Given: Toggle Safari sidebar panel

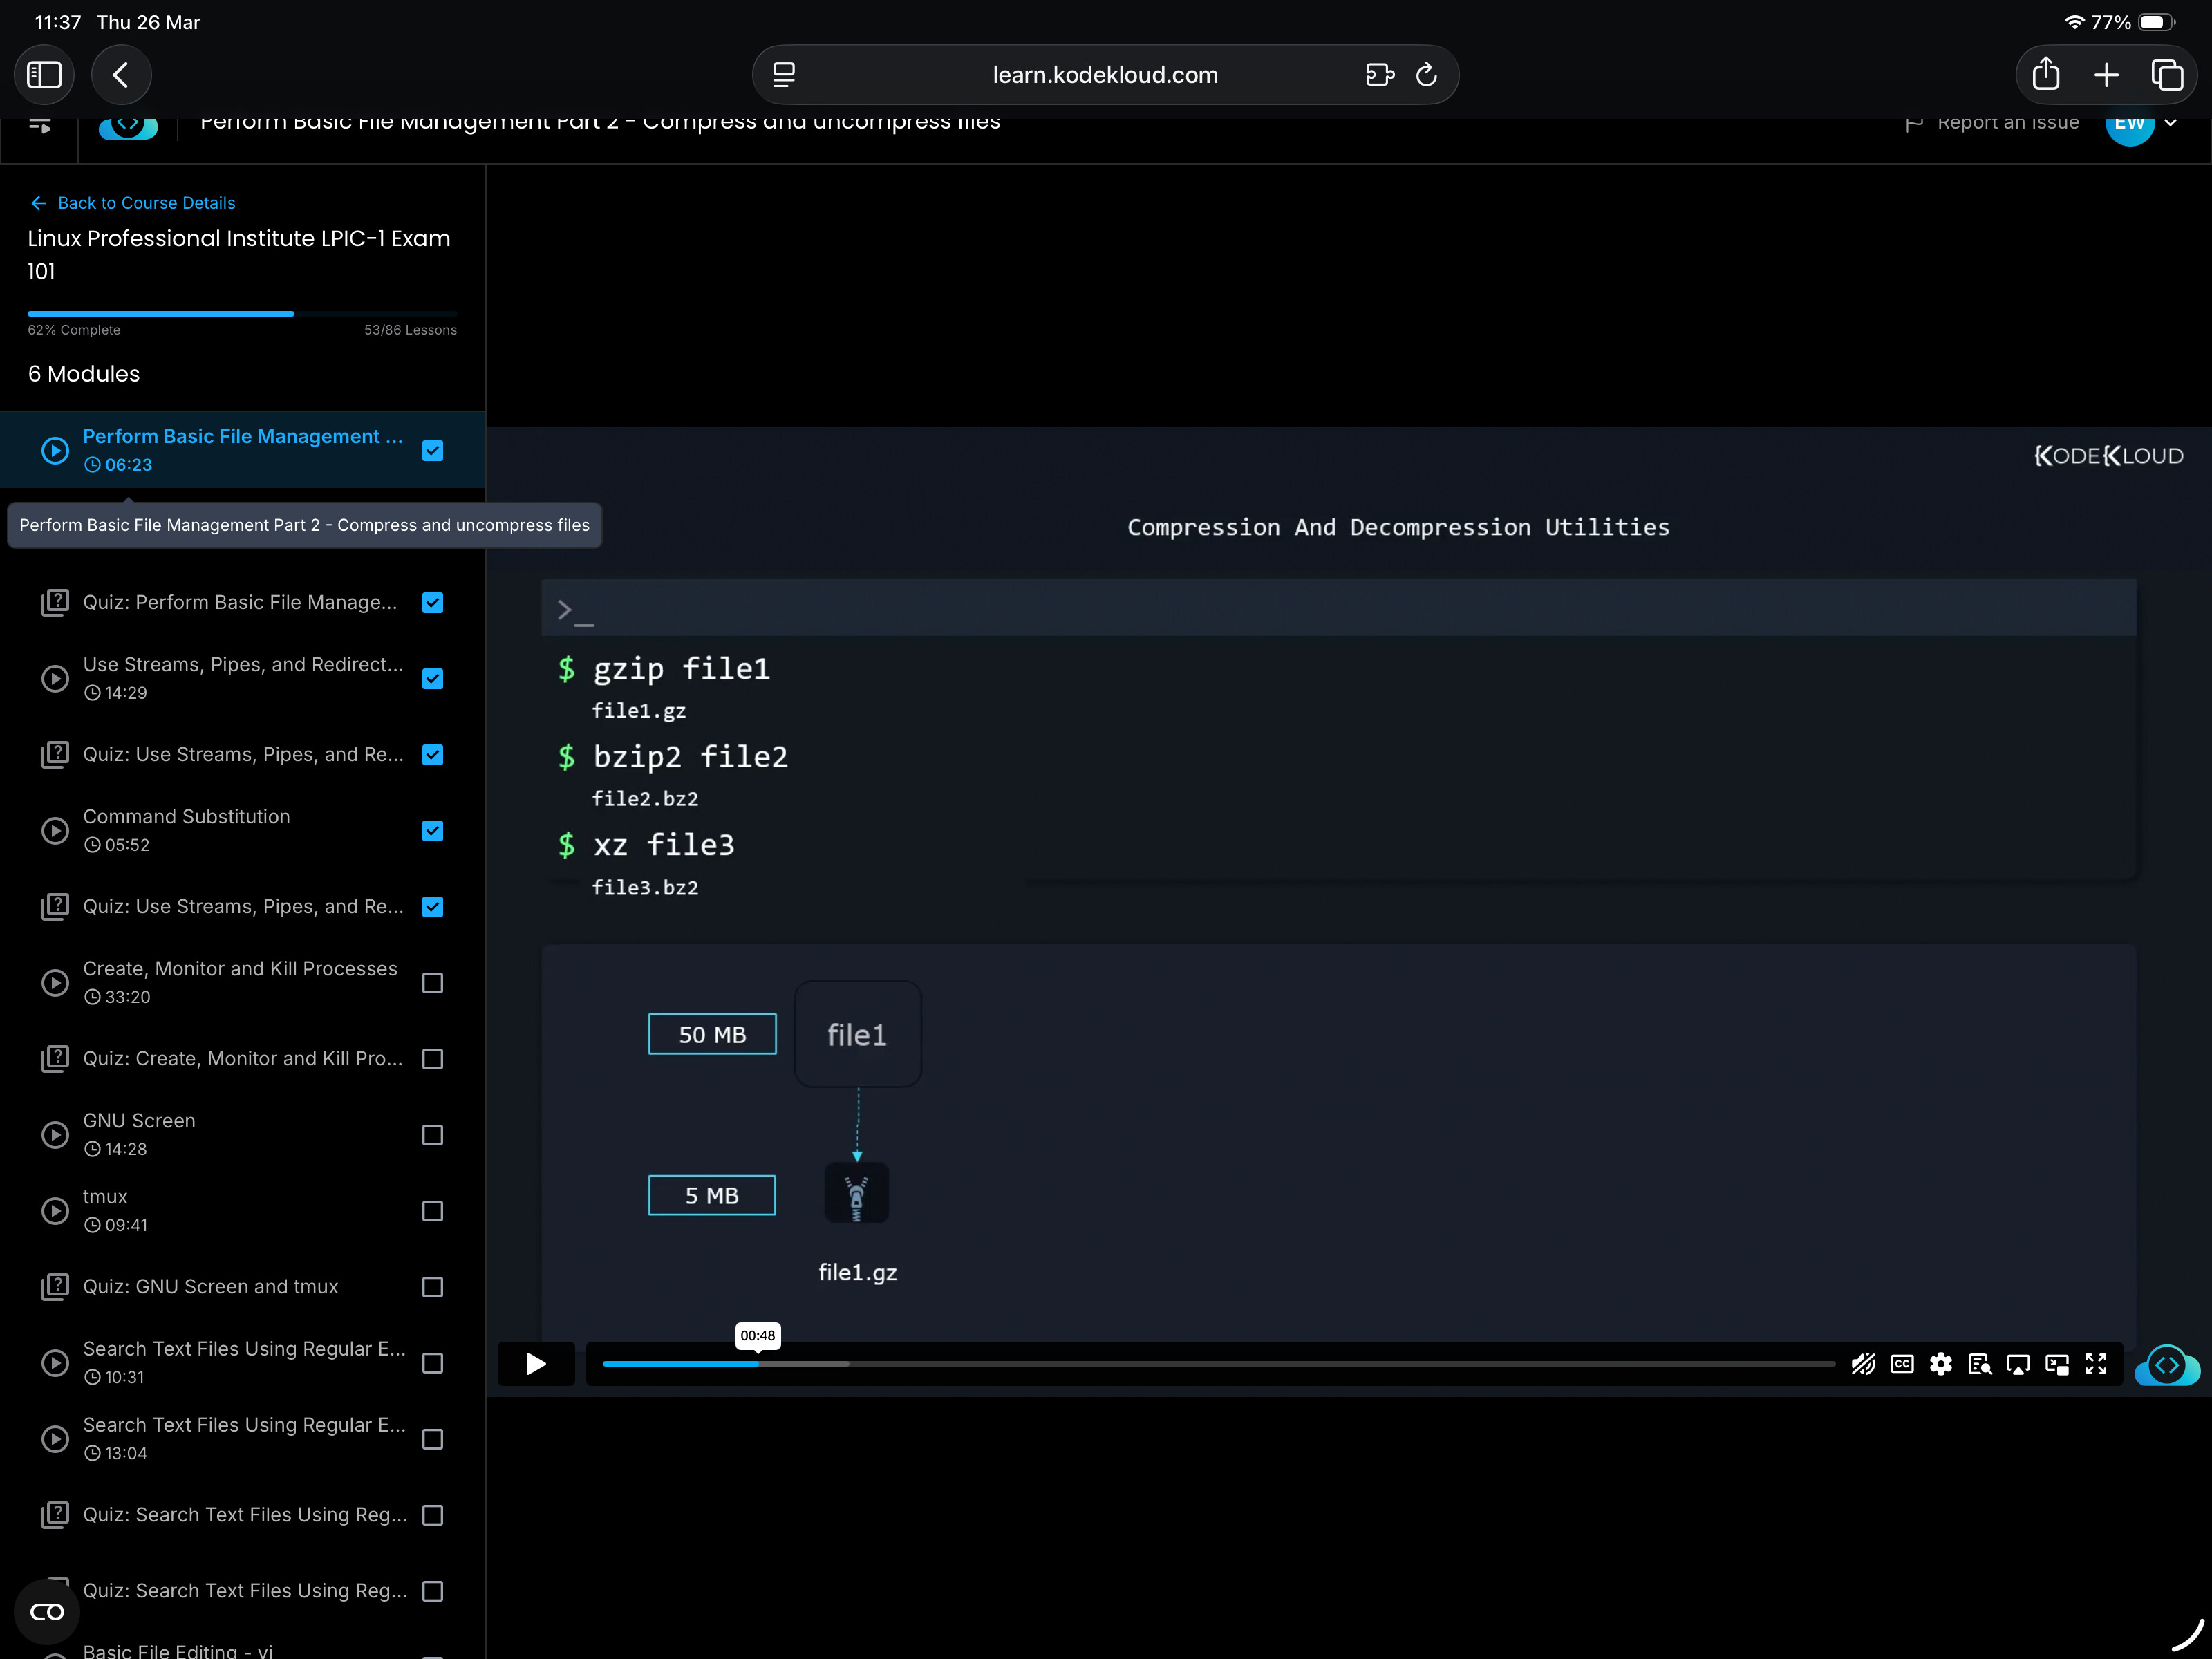Looking at the screenshot, I should click(44, 75).
